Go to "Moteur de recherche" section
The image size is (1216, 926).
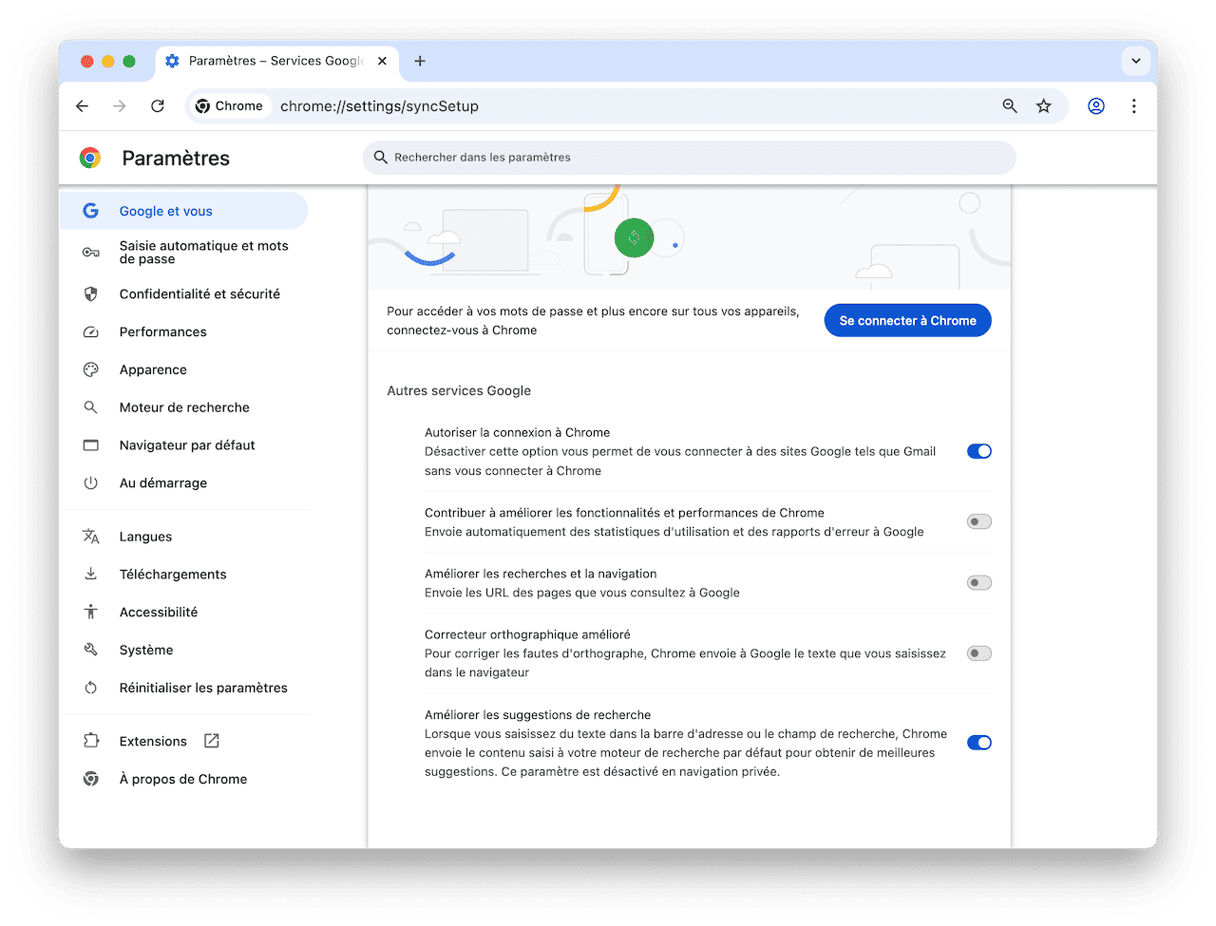184,407
